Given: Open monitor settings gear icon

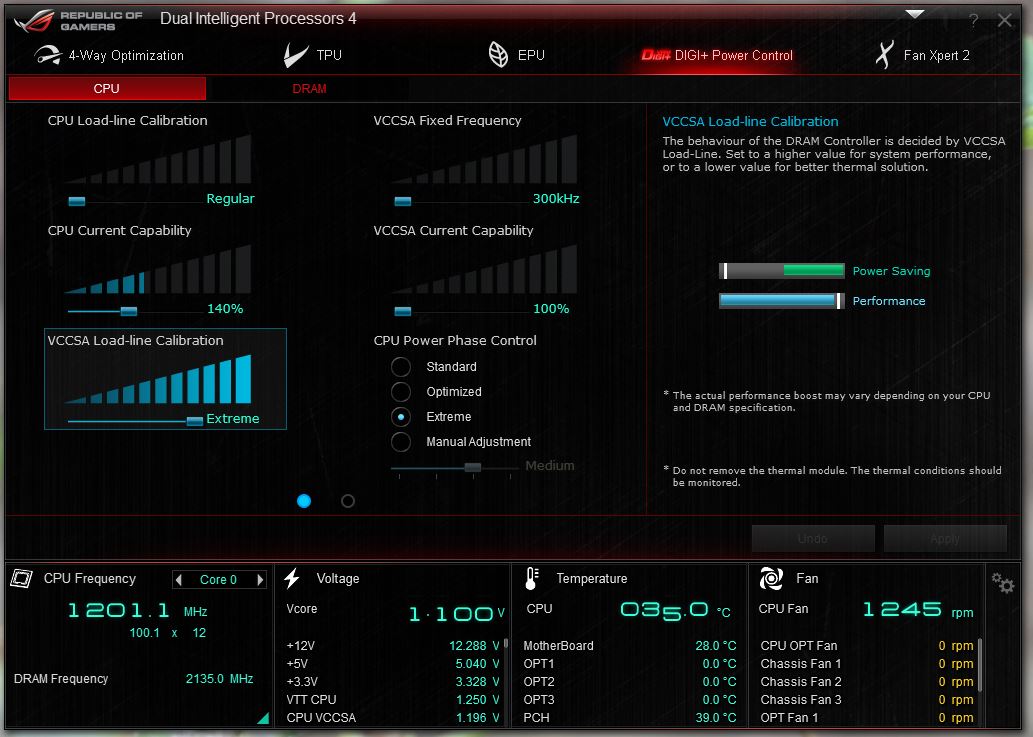Looking at the screenshot, I should click(x=1003, y=582).
